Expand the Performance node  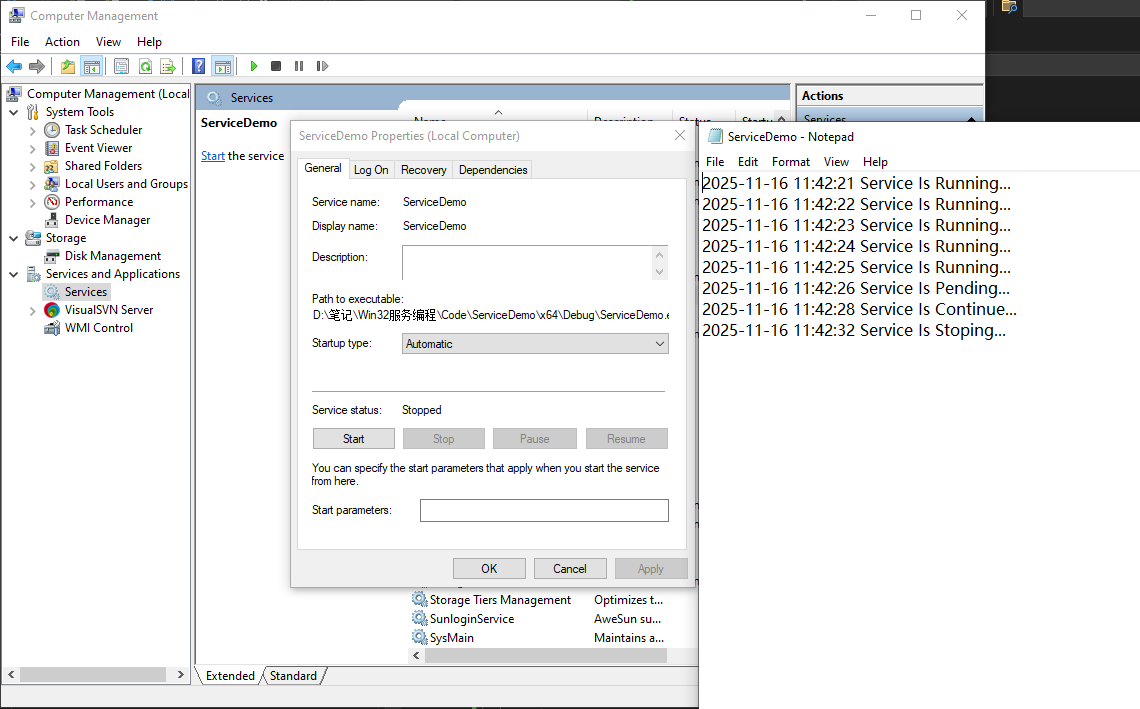point(33,202)
